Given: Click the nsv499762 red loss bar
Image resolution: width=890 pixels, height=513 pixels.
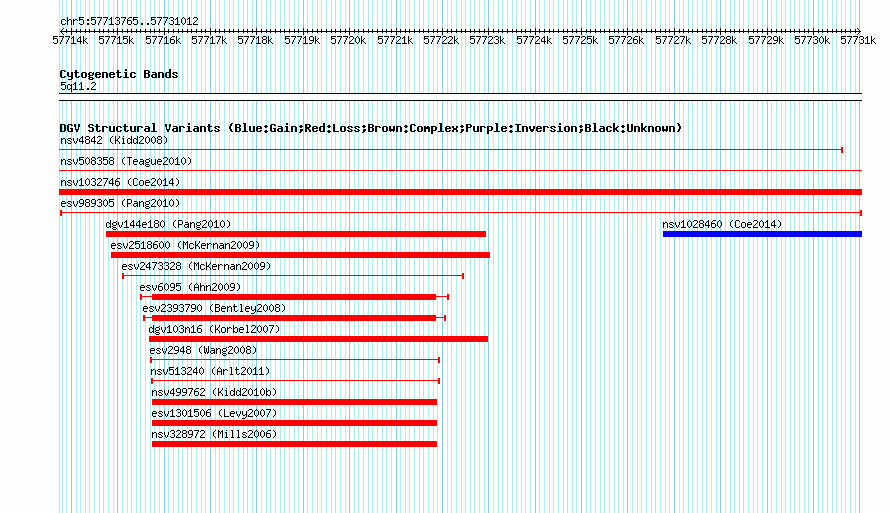Looking at the screenshot, I should 295,402.
